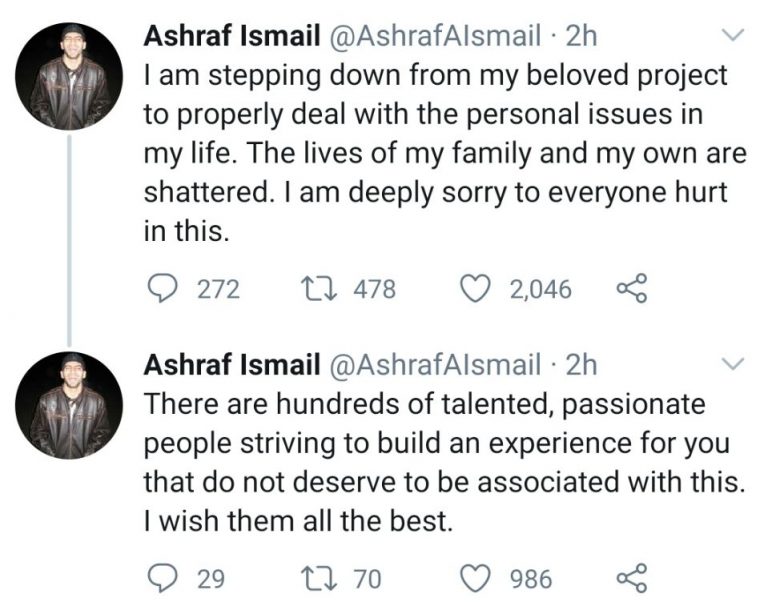Click the profile avatar on the second tweet
Screen dimensions: 768x614
[69, 405]
